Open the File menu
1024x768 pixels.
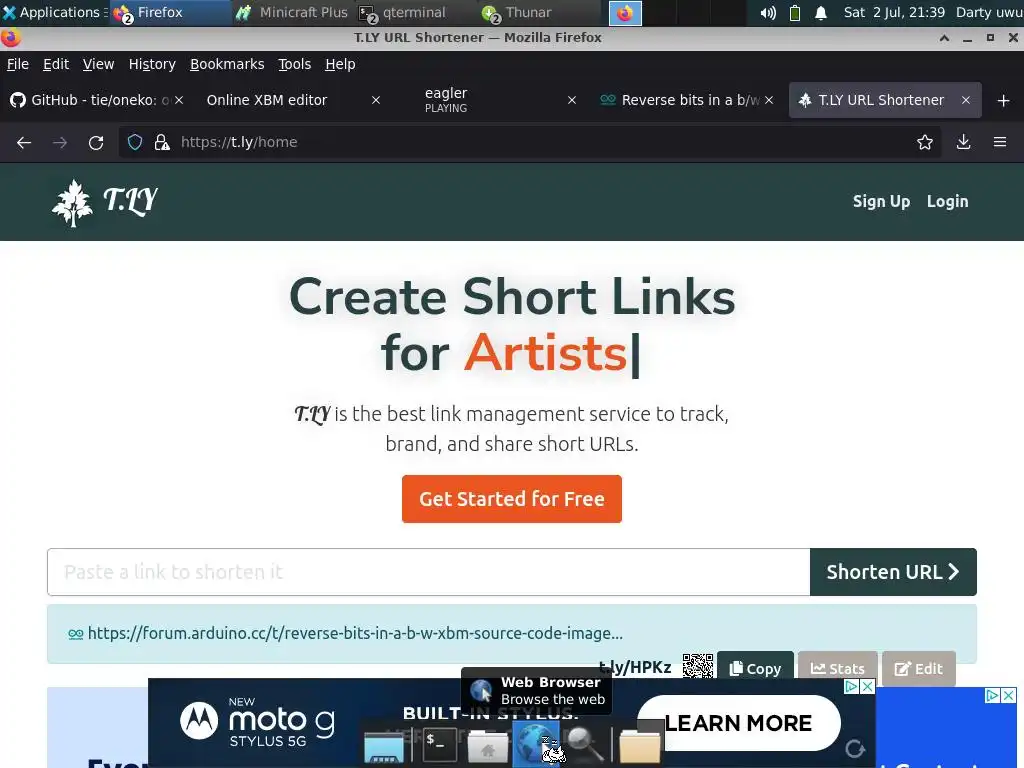(x=18, y=64)
